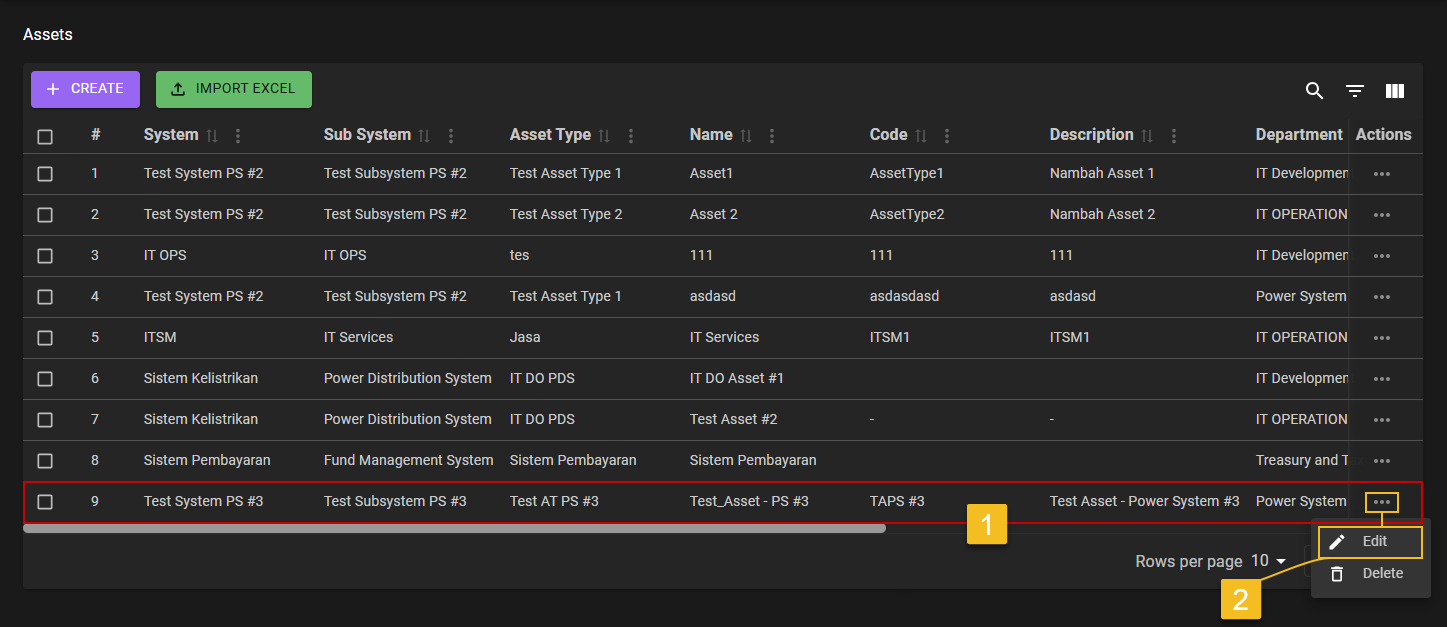Open Name column options menu

772,136
